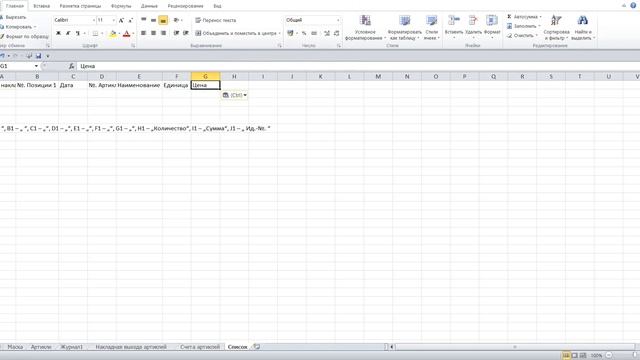Screen dimensions: 640x360
Task: Apply the red font color swatch
Action: click(127, 33)
